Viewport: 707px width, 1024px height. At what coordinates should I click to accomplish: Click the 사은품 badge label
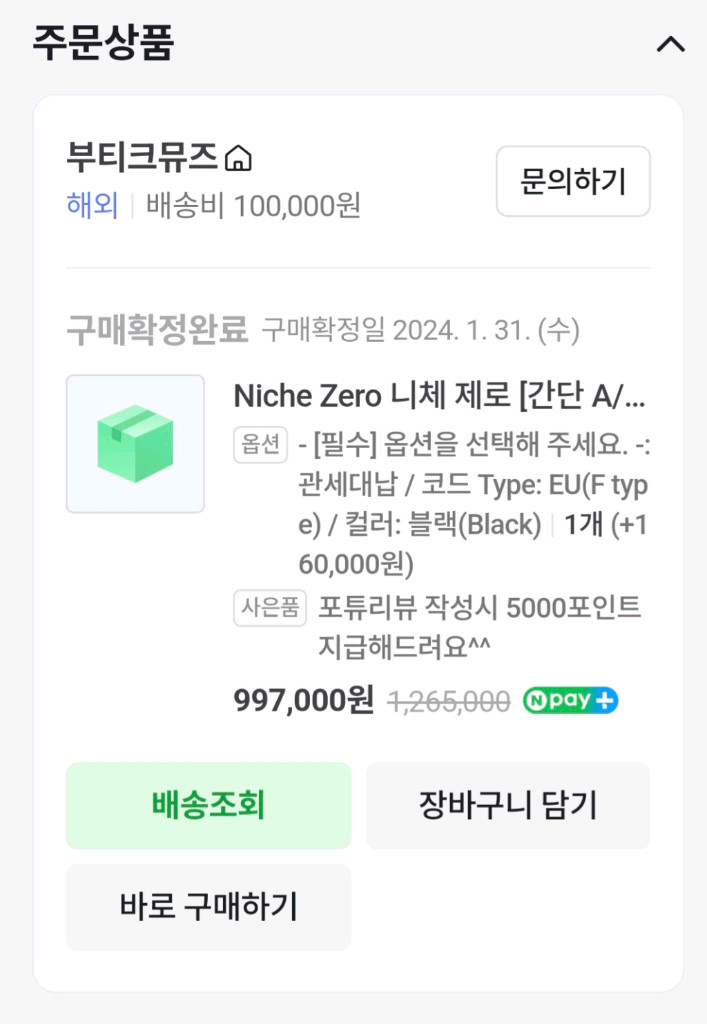click(270, 608)
